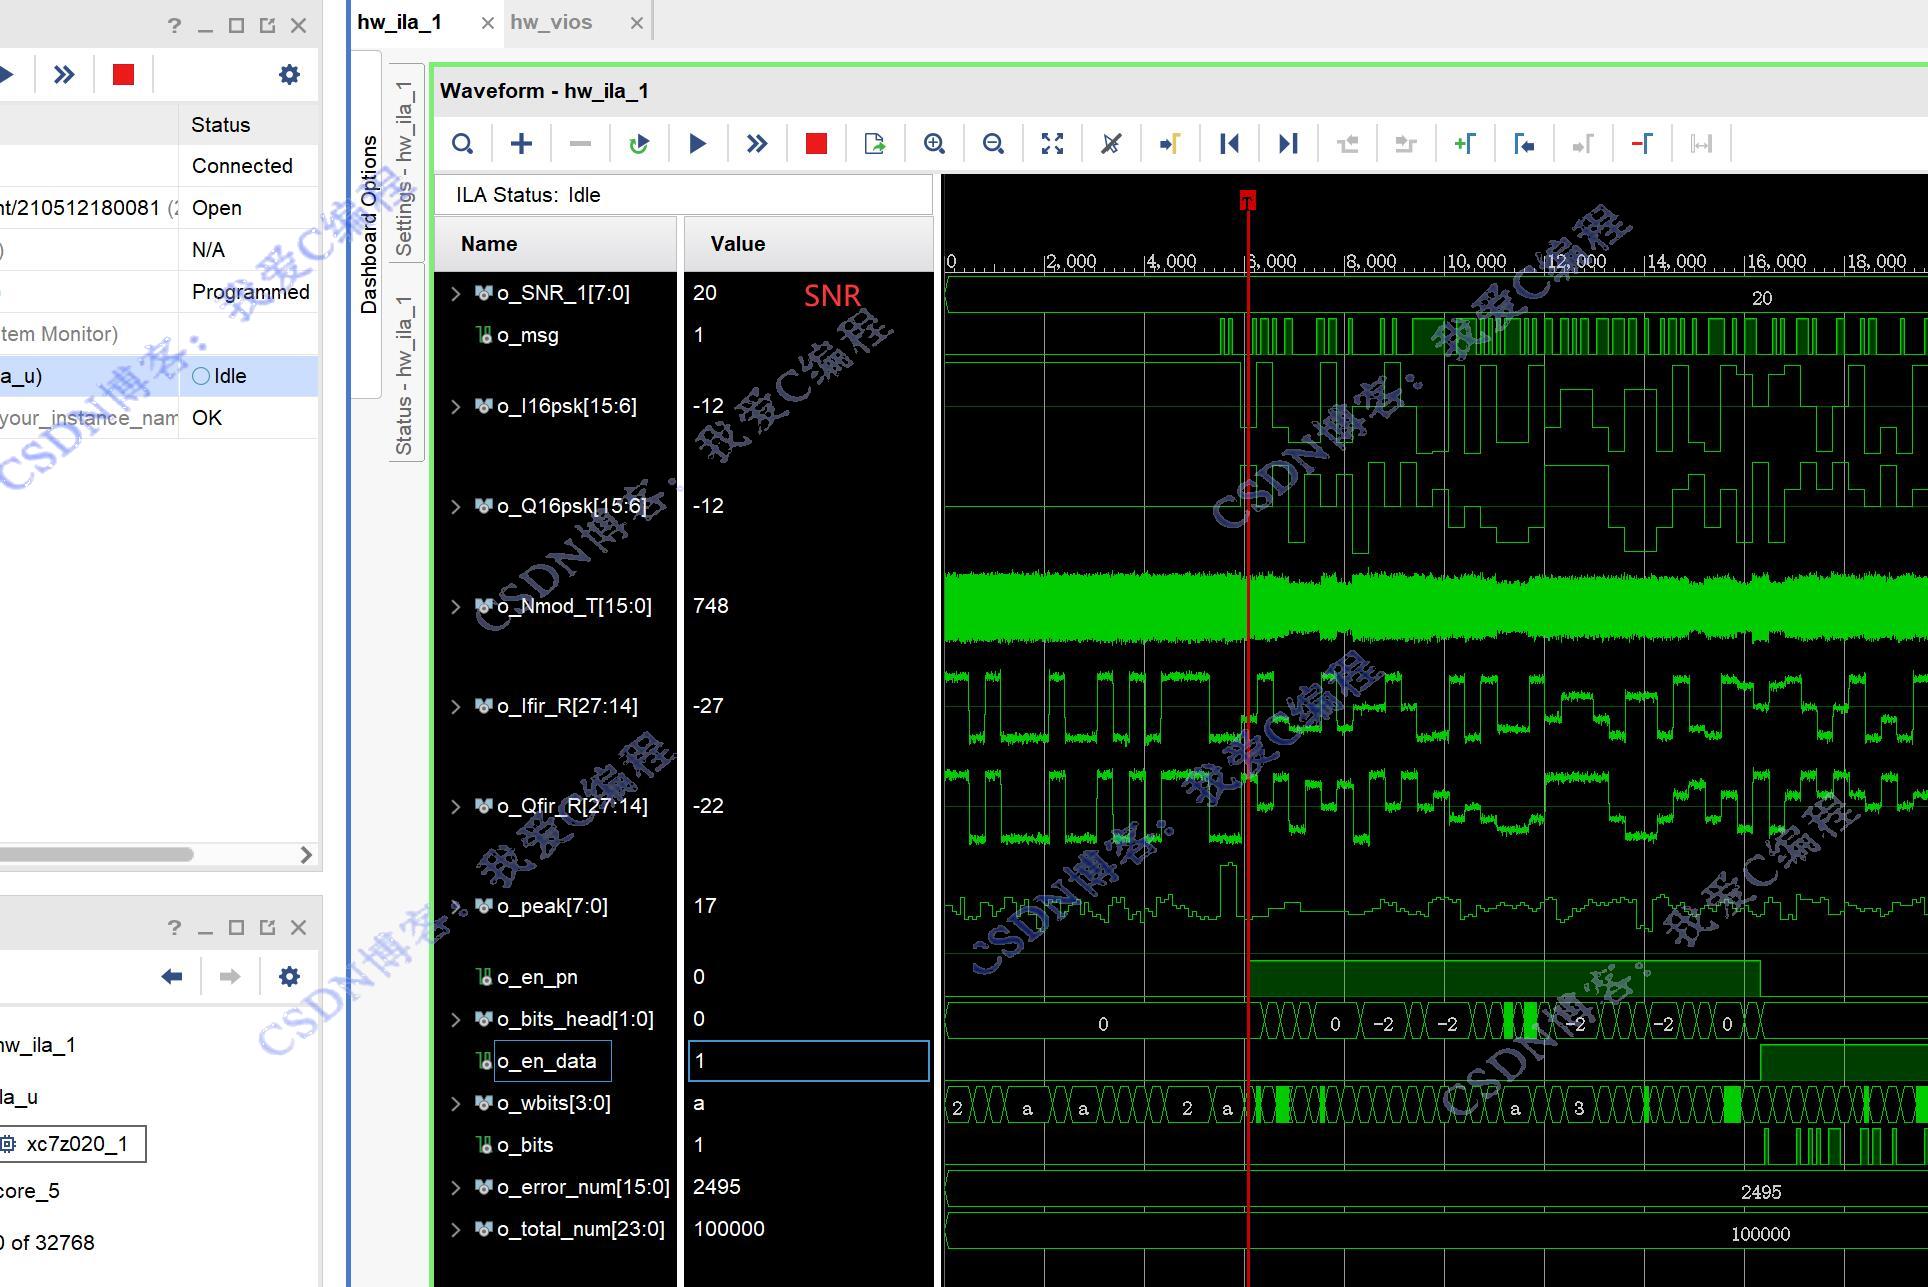Screen dimensions: 1928x1287
Task: Click the crossed-arrow icon right of zoom fit
Action: pyautogui.click(x=1111, y=144)
